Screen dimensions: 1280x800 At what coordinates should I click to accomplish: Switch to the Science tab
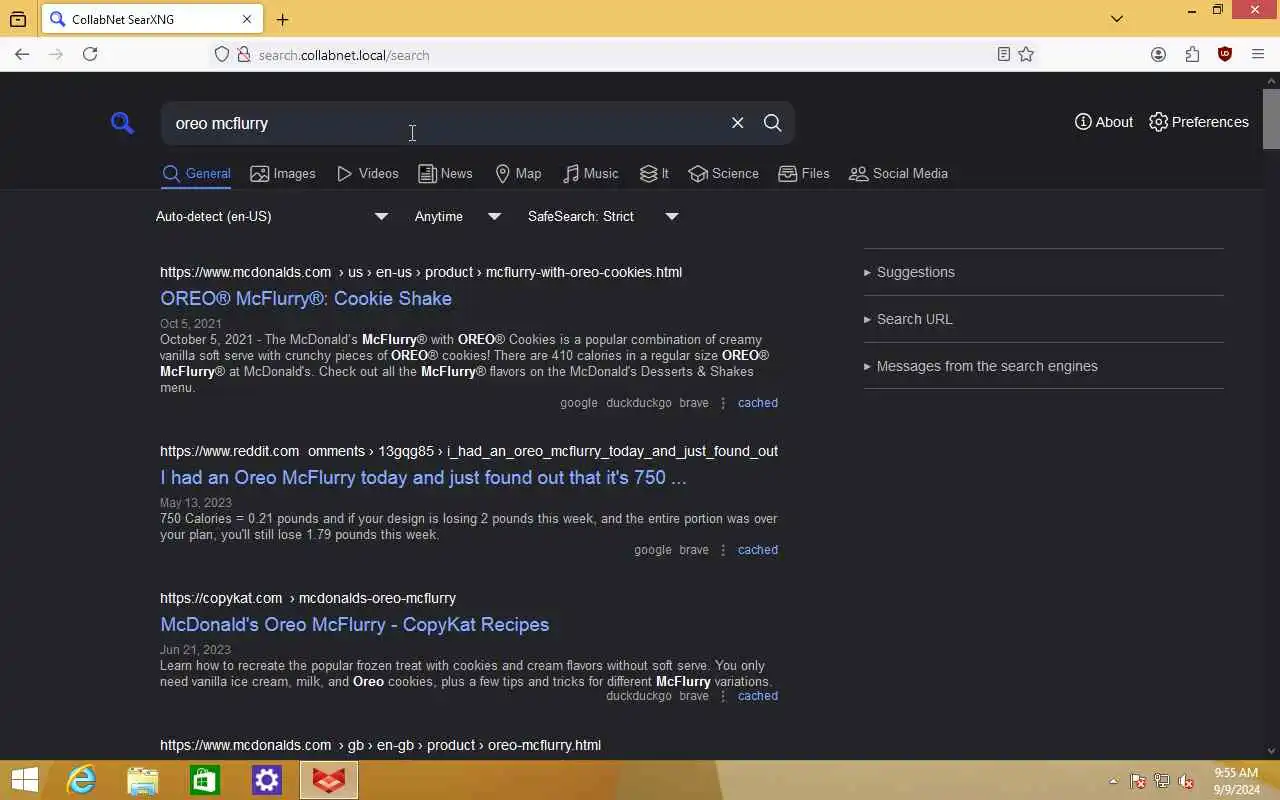(723, 174)
